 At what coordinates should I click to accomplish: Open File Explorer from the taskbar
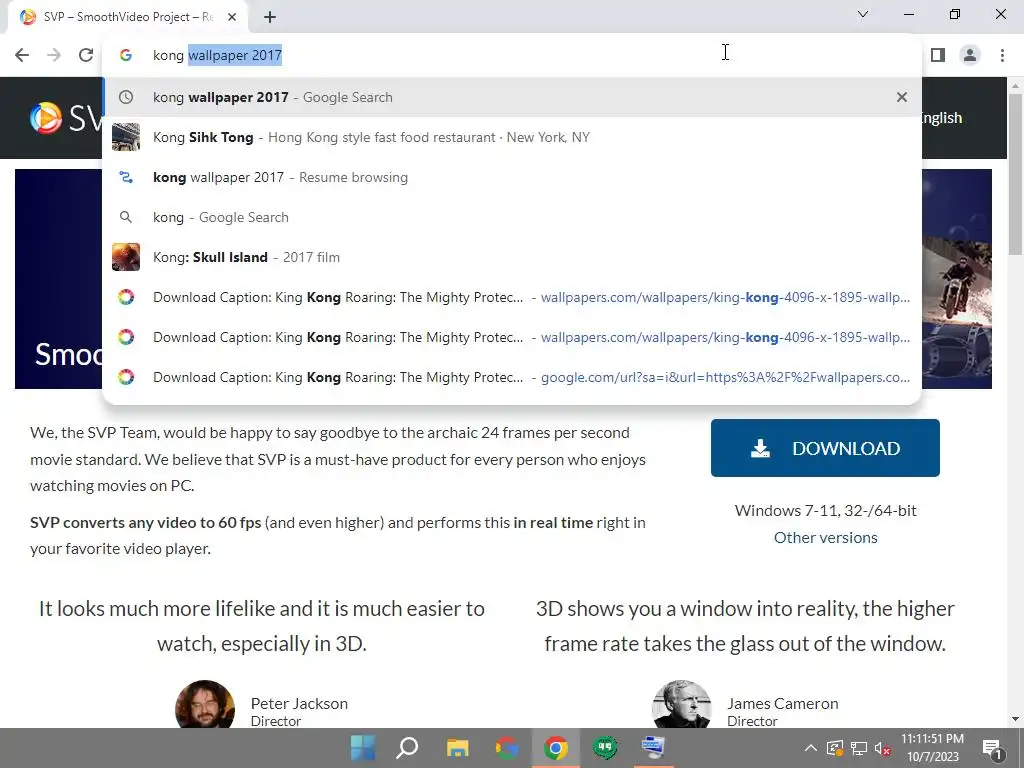(x=457, y=748)
